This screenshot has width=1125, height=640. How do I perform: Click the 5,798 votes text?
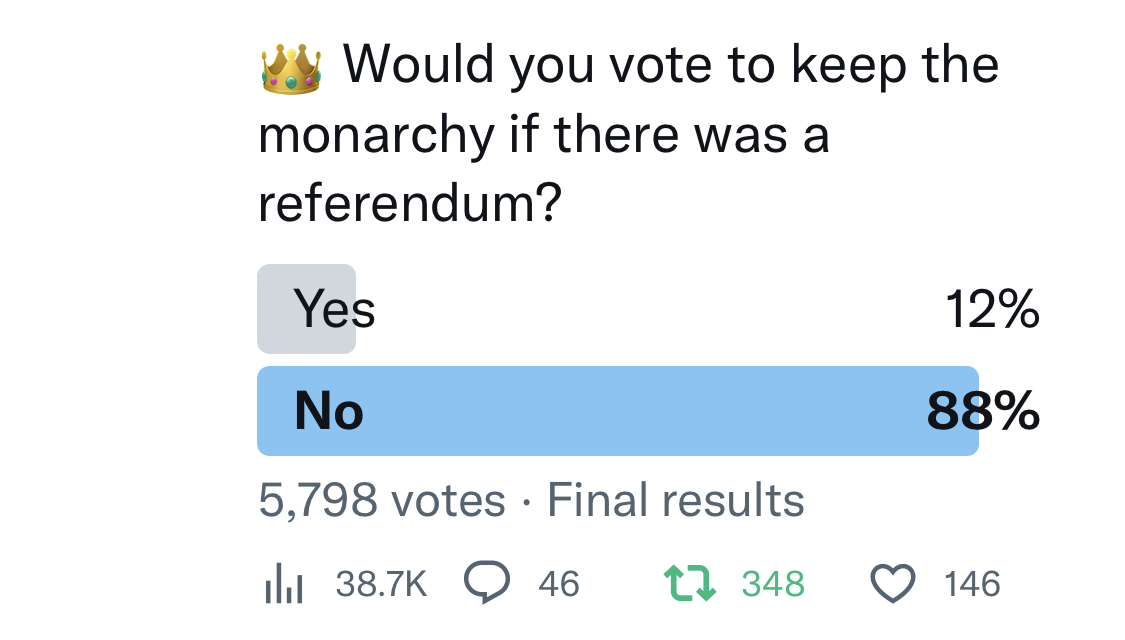(x=382, y=499)
